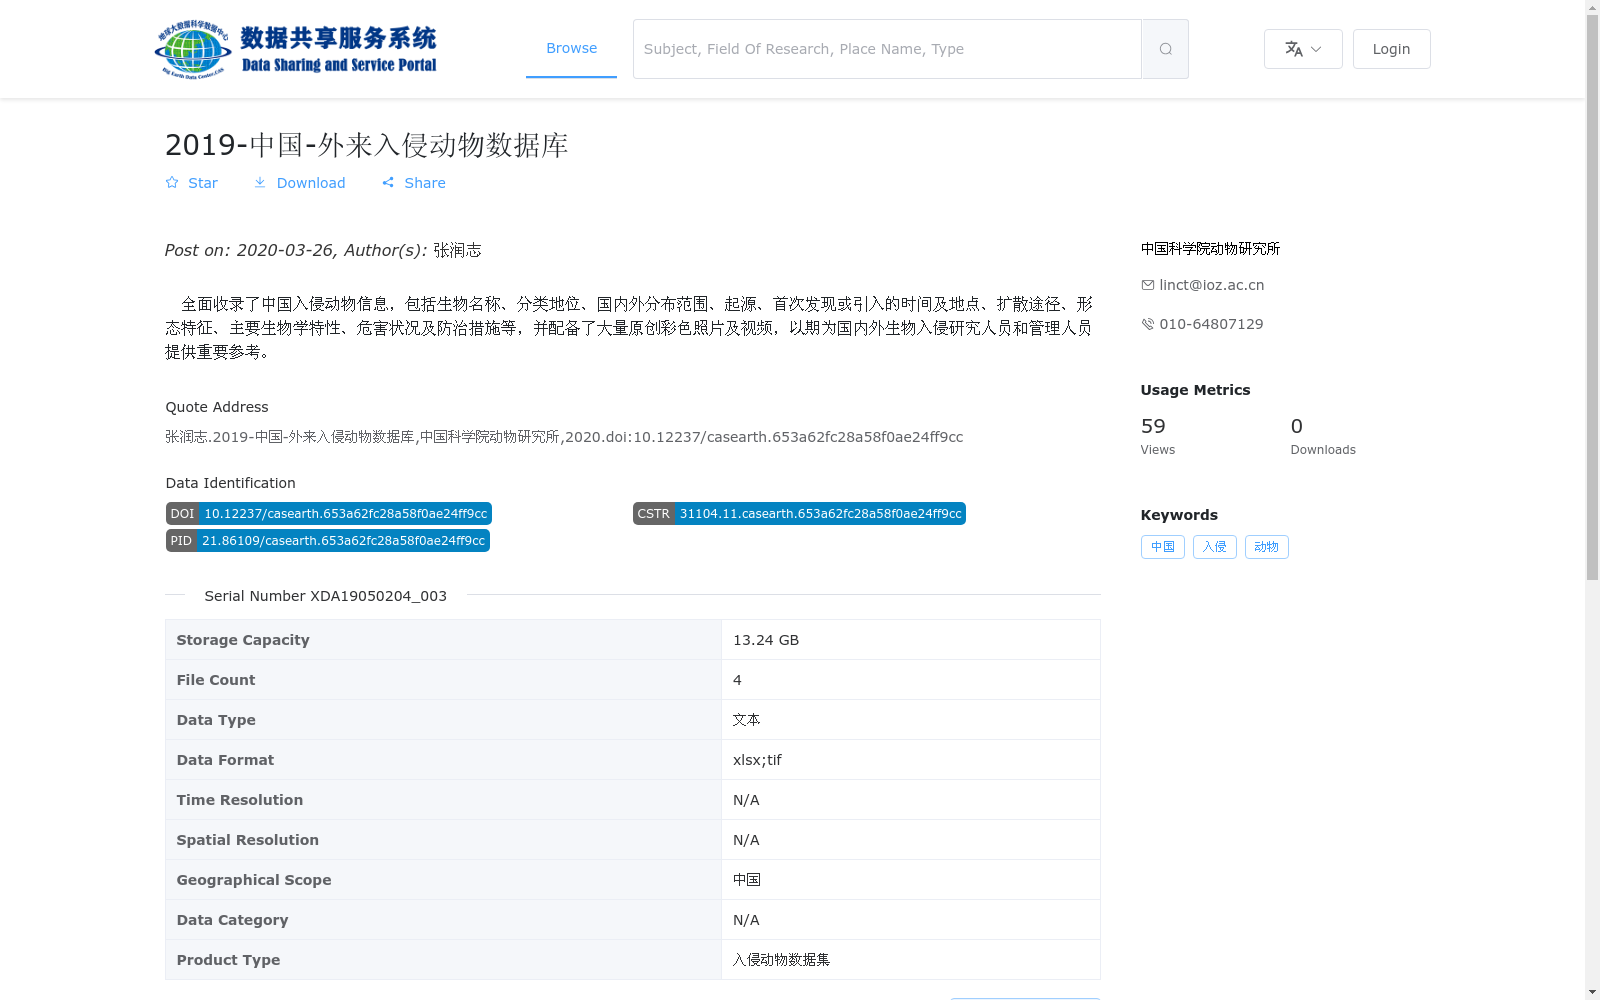Click the 13.24 GB storage capacity value

(766, 640)
